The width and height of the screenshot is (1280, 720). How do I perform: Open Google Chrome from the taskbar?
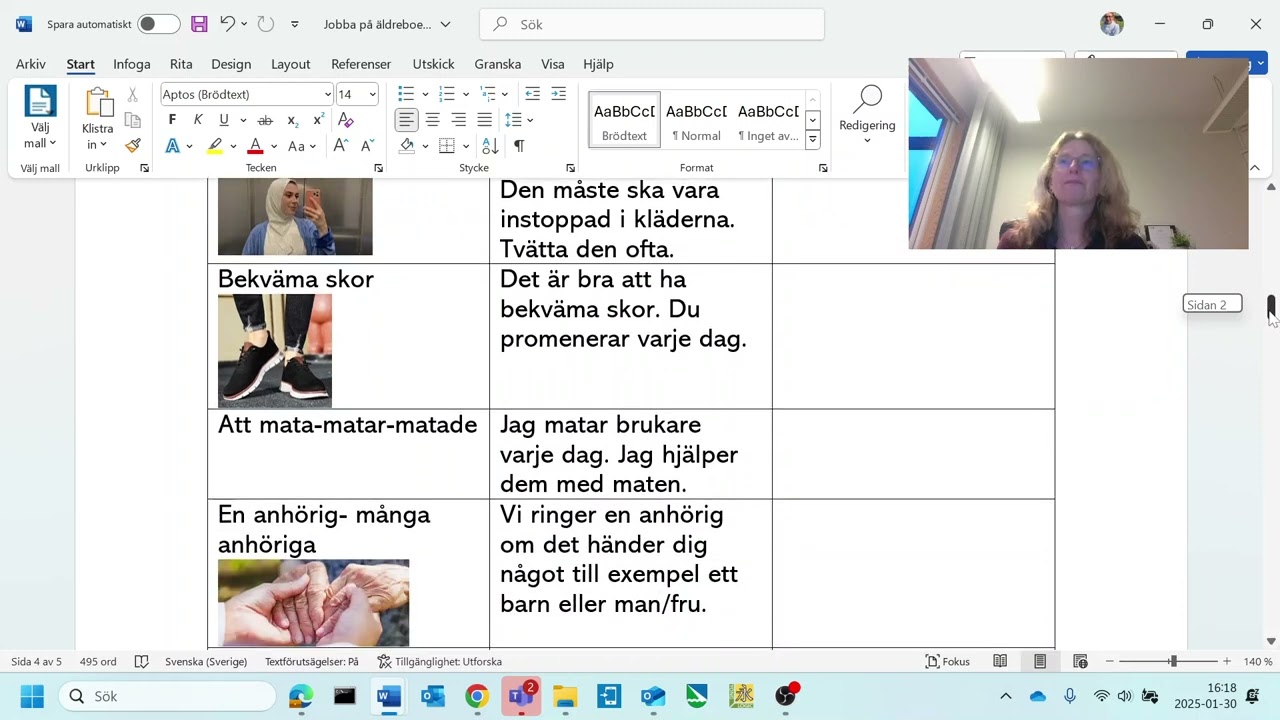tap(477, 696)
